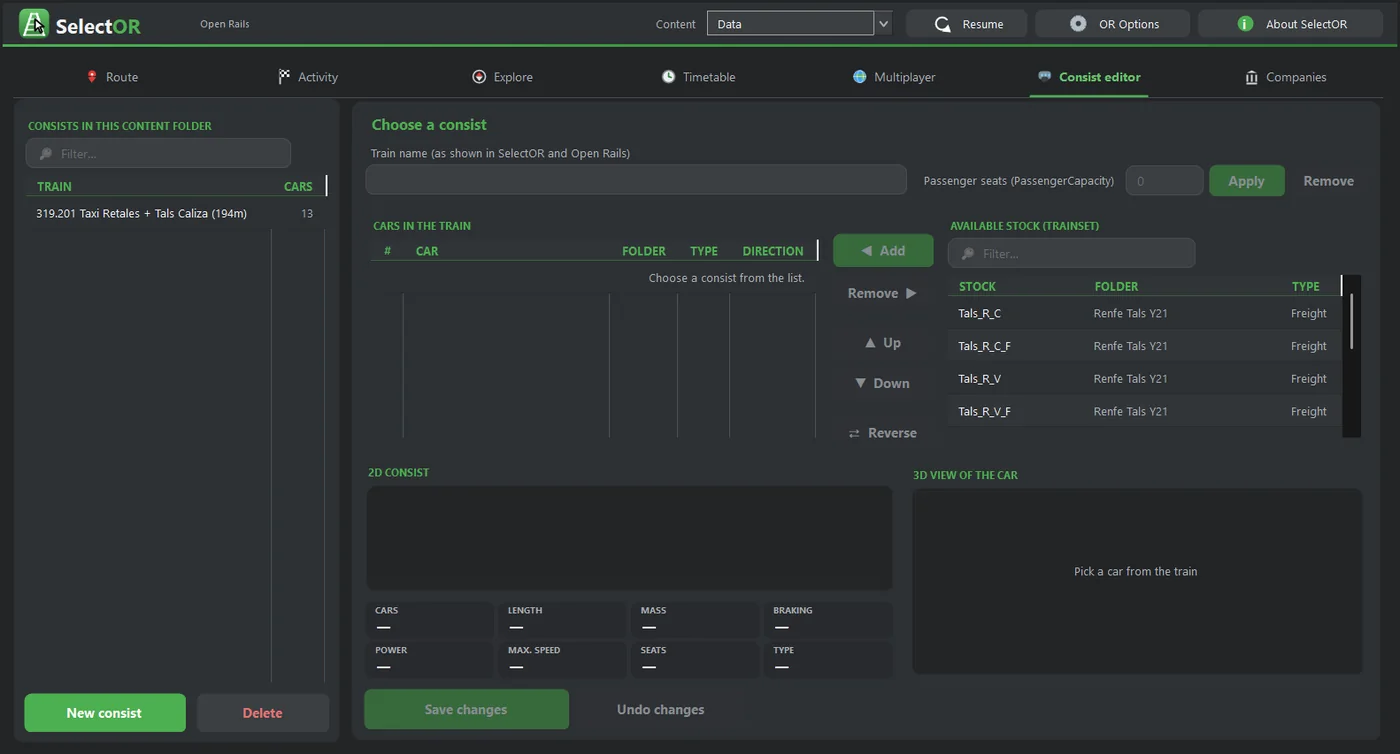The width and height of the screenshot is (1400, 754).
Task: Click the Delete button
Action: (263, 713)
